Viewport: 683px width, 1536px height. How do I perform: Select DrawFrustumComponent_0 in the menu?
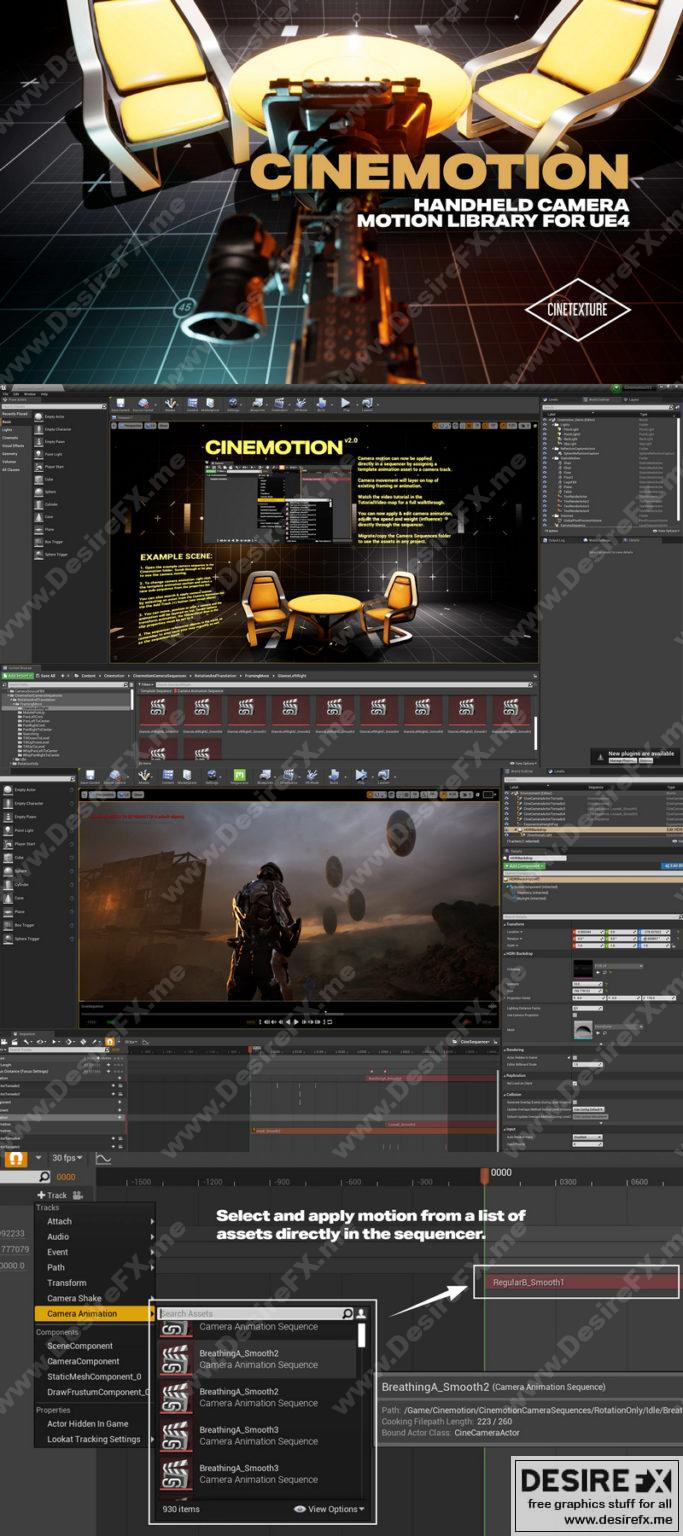[96, 1392]
